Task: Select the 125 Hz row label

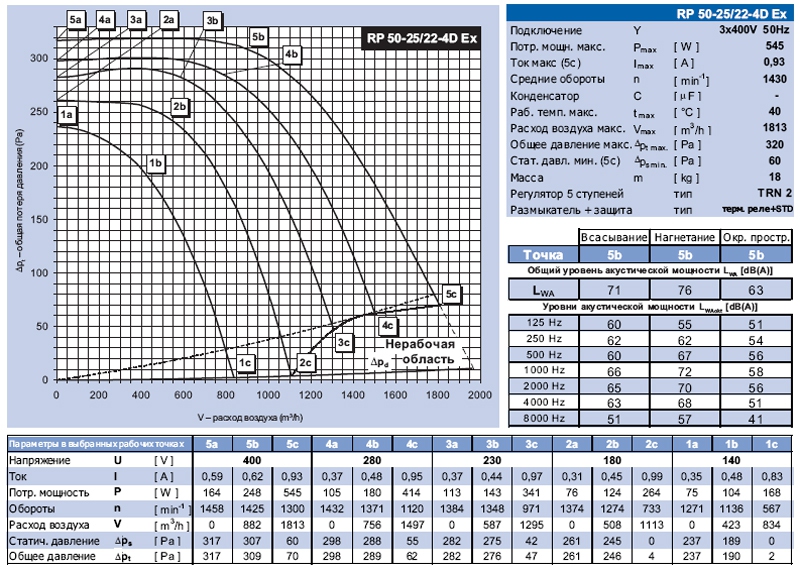Action: [x=544, y=325]
